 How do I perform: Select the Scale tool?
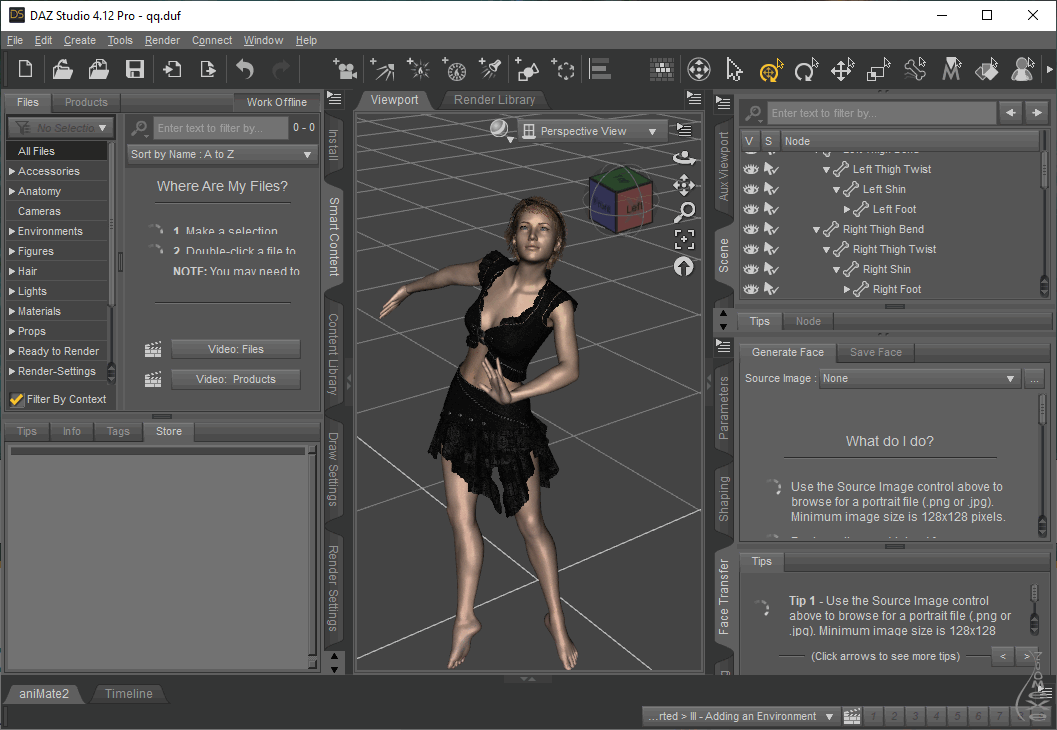coord(878,69)
